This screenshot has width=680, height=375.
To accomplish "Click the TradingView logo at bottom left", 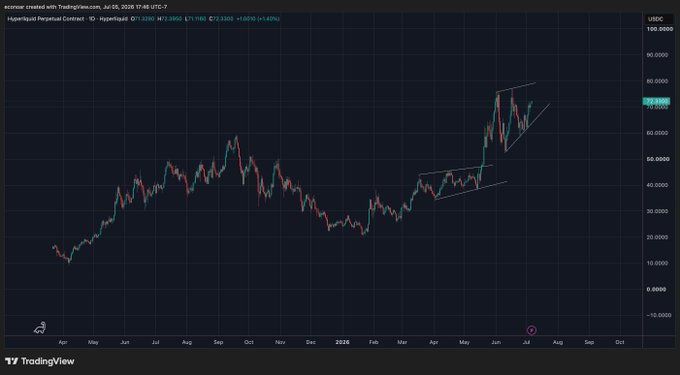I will click(39, 361).
